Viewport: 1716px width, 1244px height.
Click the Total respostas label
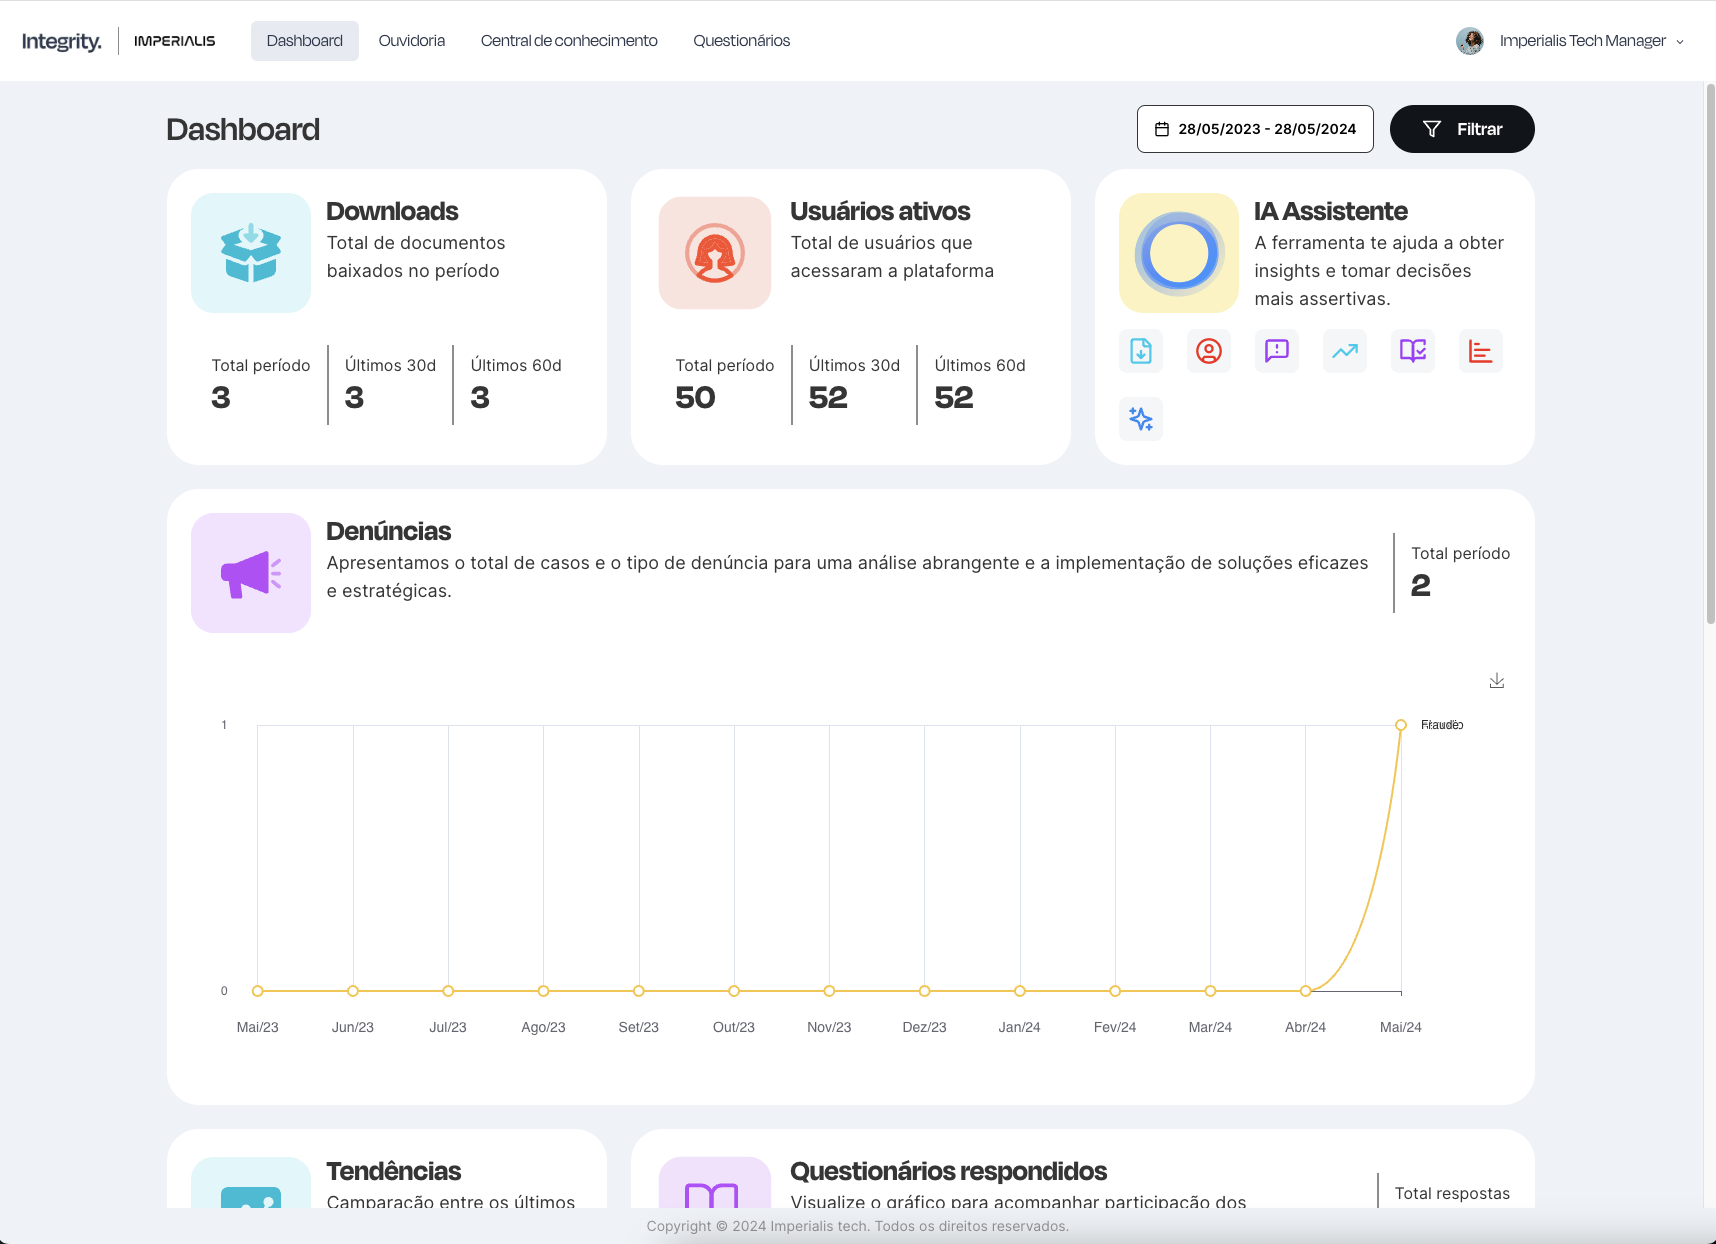pos(1453,1193)
